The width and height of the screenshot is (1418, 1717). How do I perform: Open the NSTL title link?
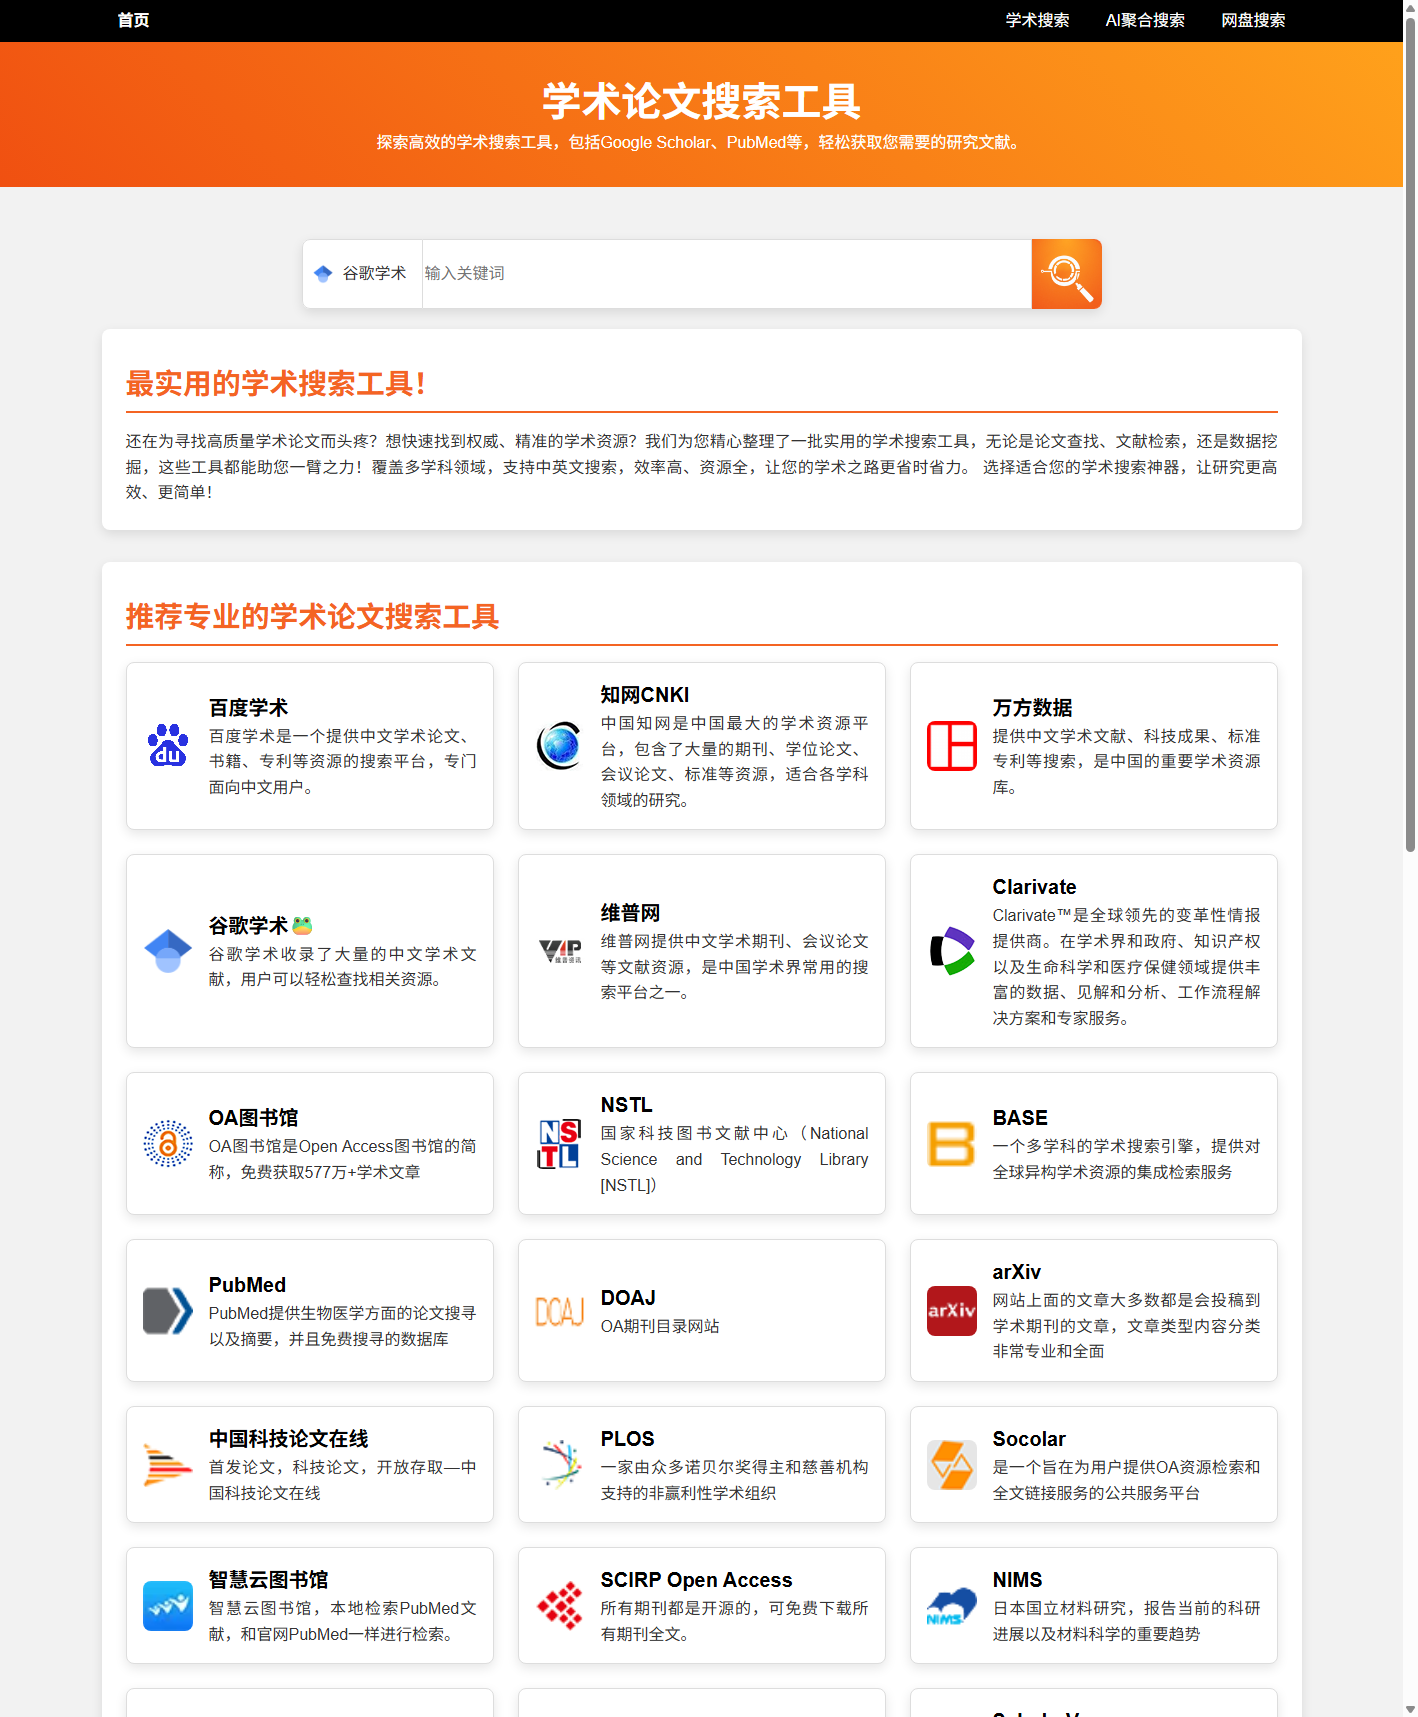click(x=626, y=1105)
